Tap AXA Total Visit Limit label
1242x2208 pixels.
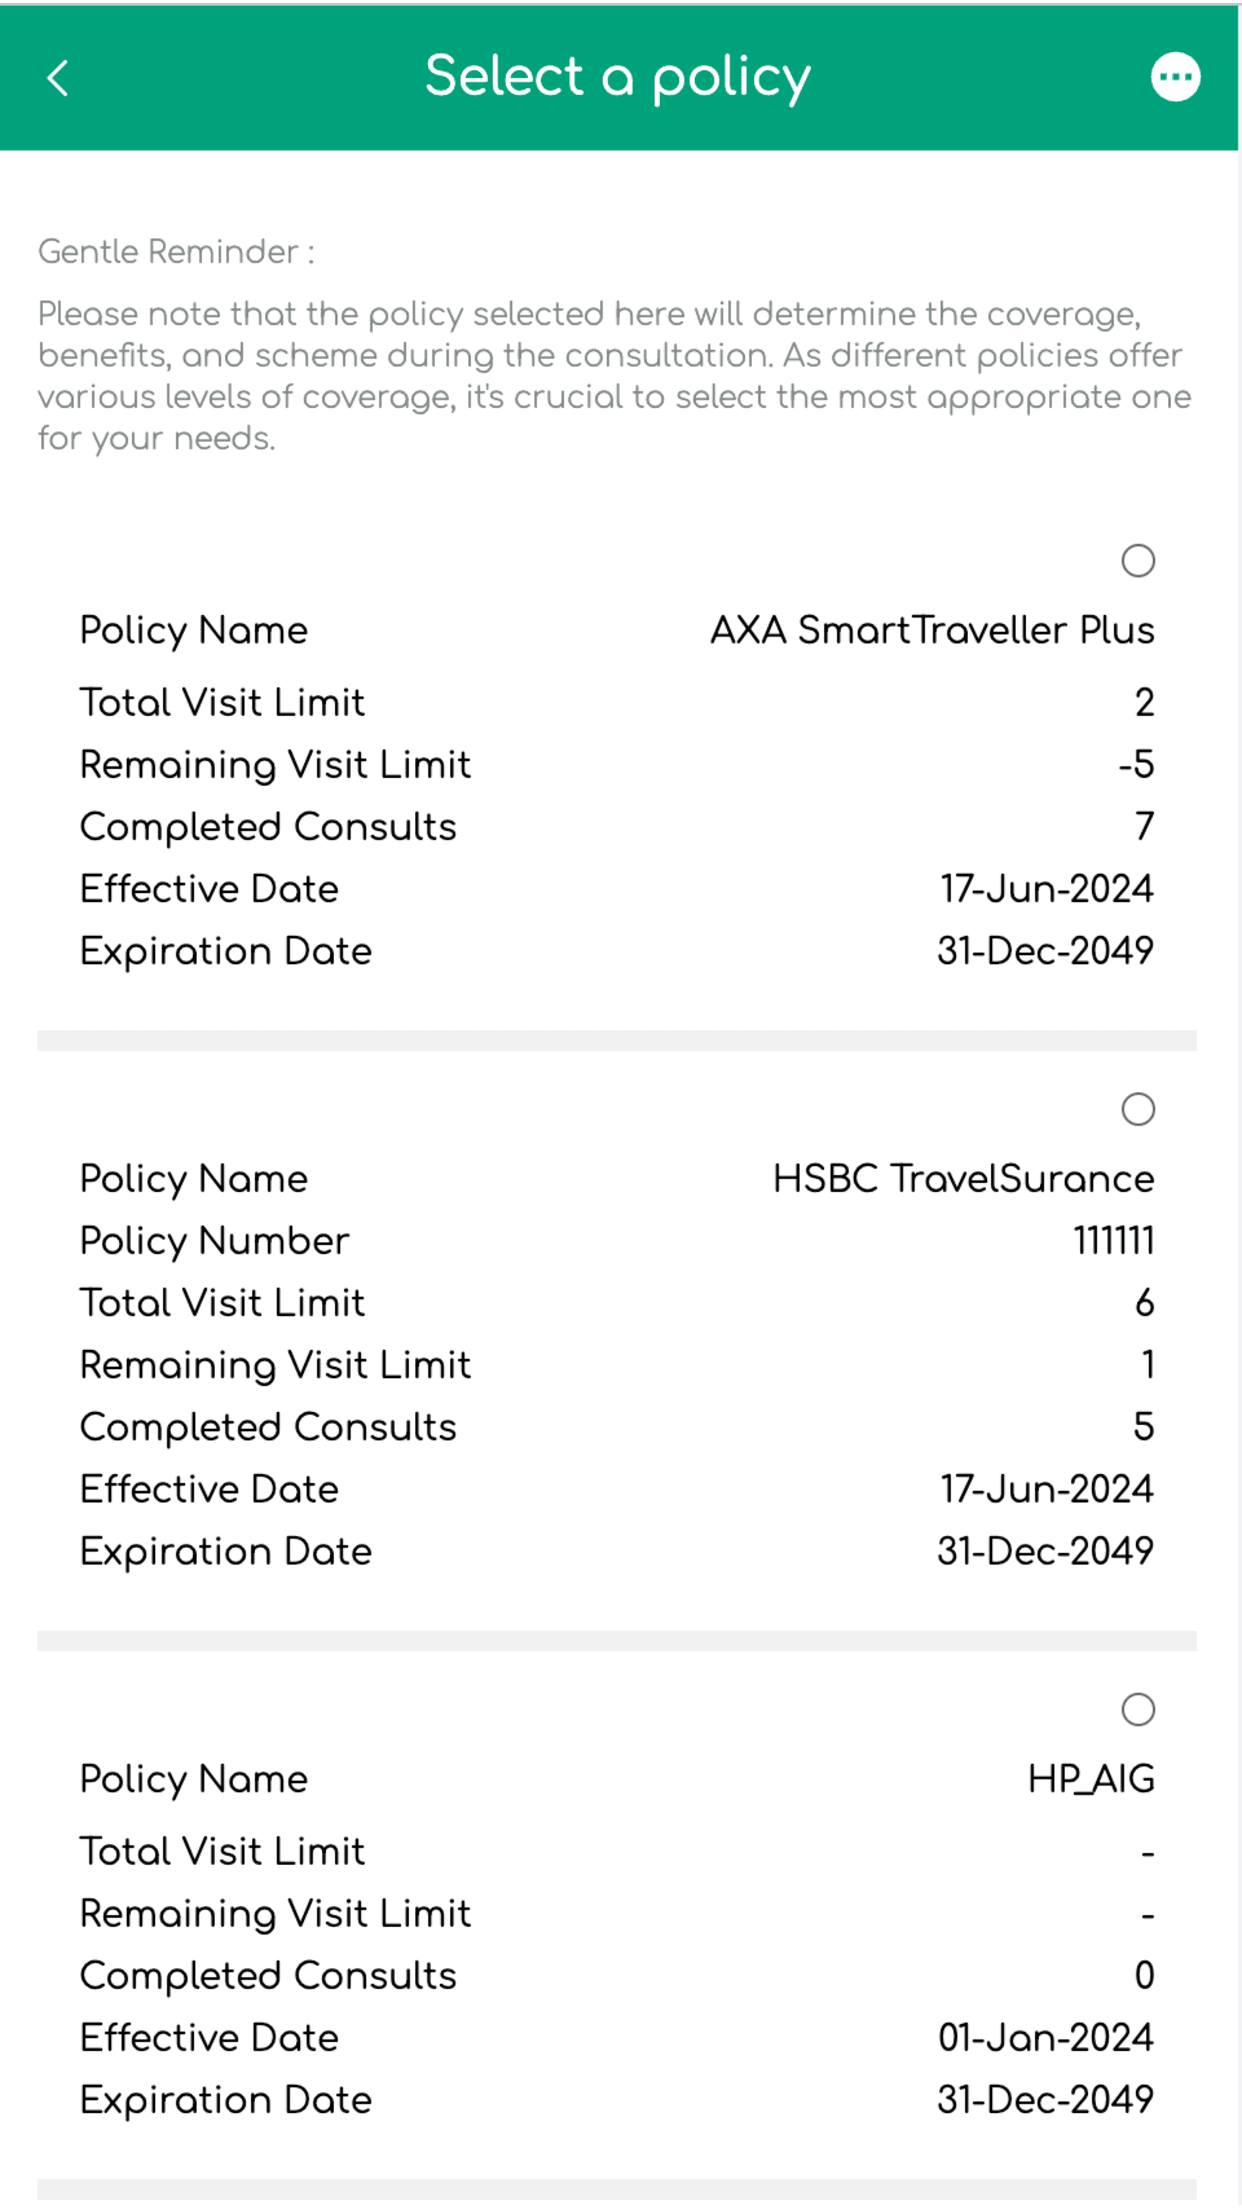222,703
